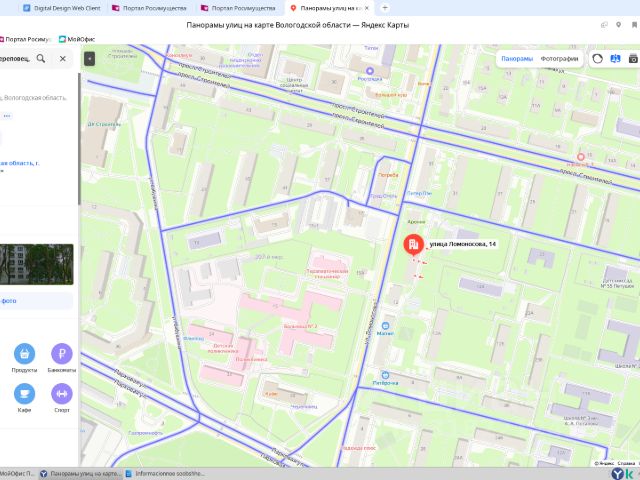The image size is (640, 480).
Task: Click the red circle marker on проспект Строителей
Action: click(580, 157)
